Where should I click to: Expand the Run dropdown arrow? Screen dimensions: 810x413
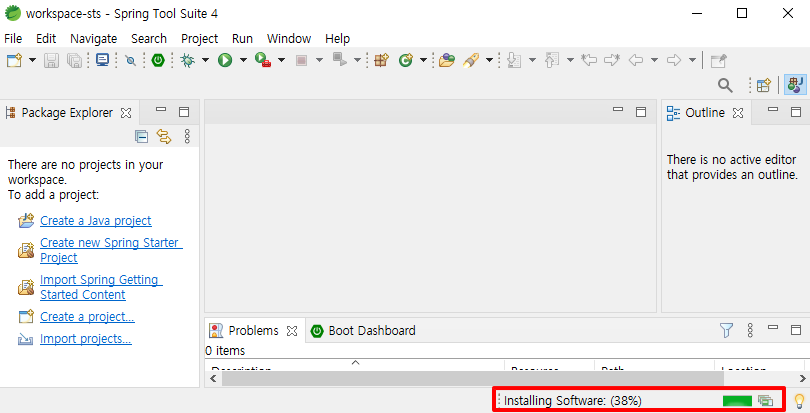243,60
